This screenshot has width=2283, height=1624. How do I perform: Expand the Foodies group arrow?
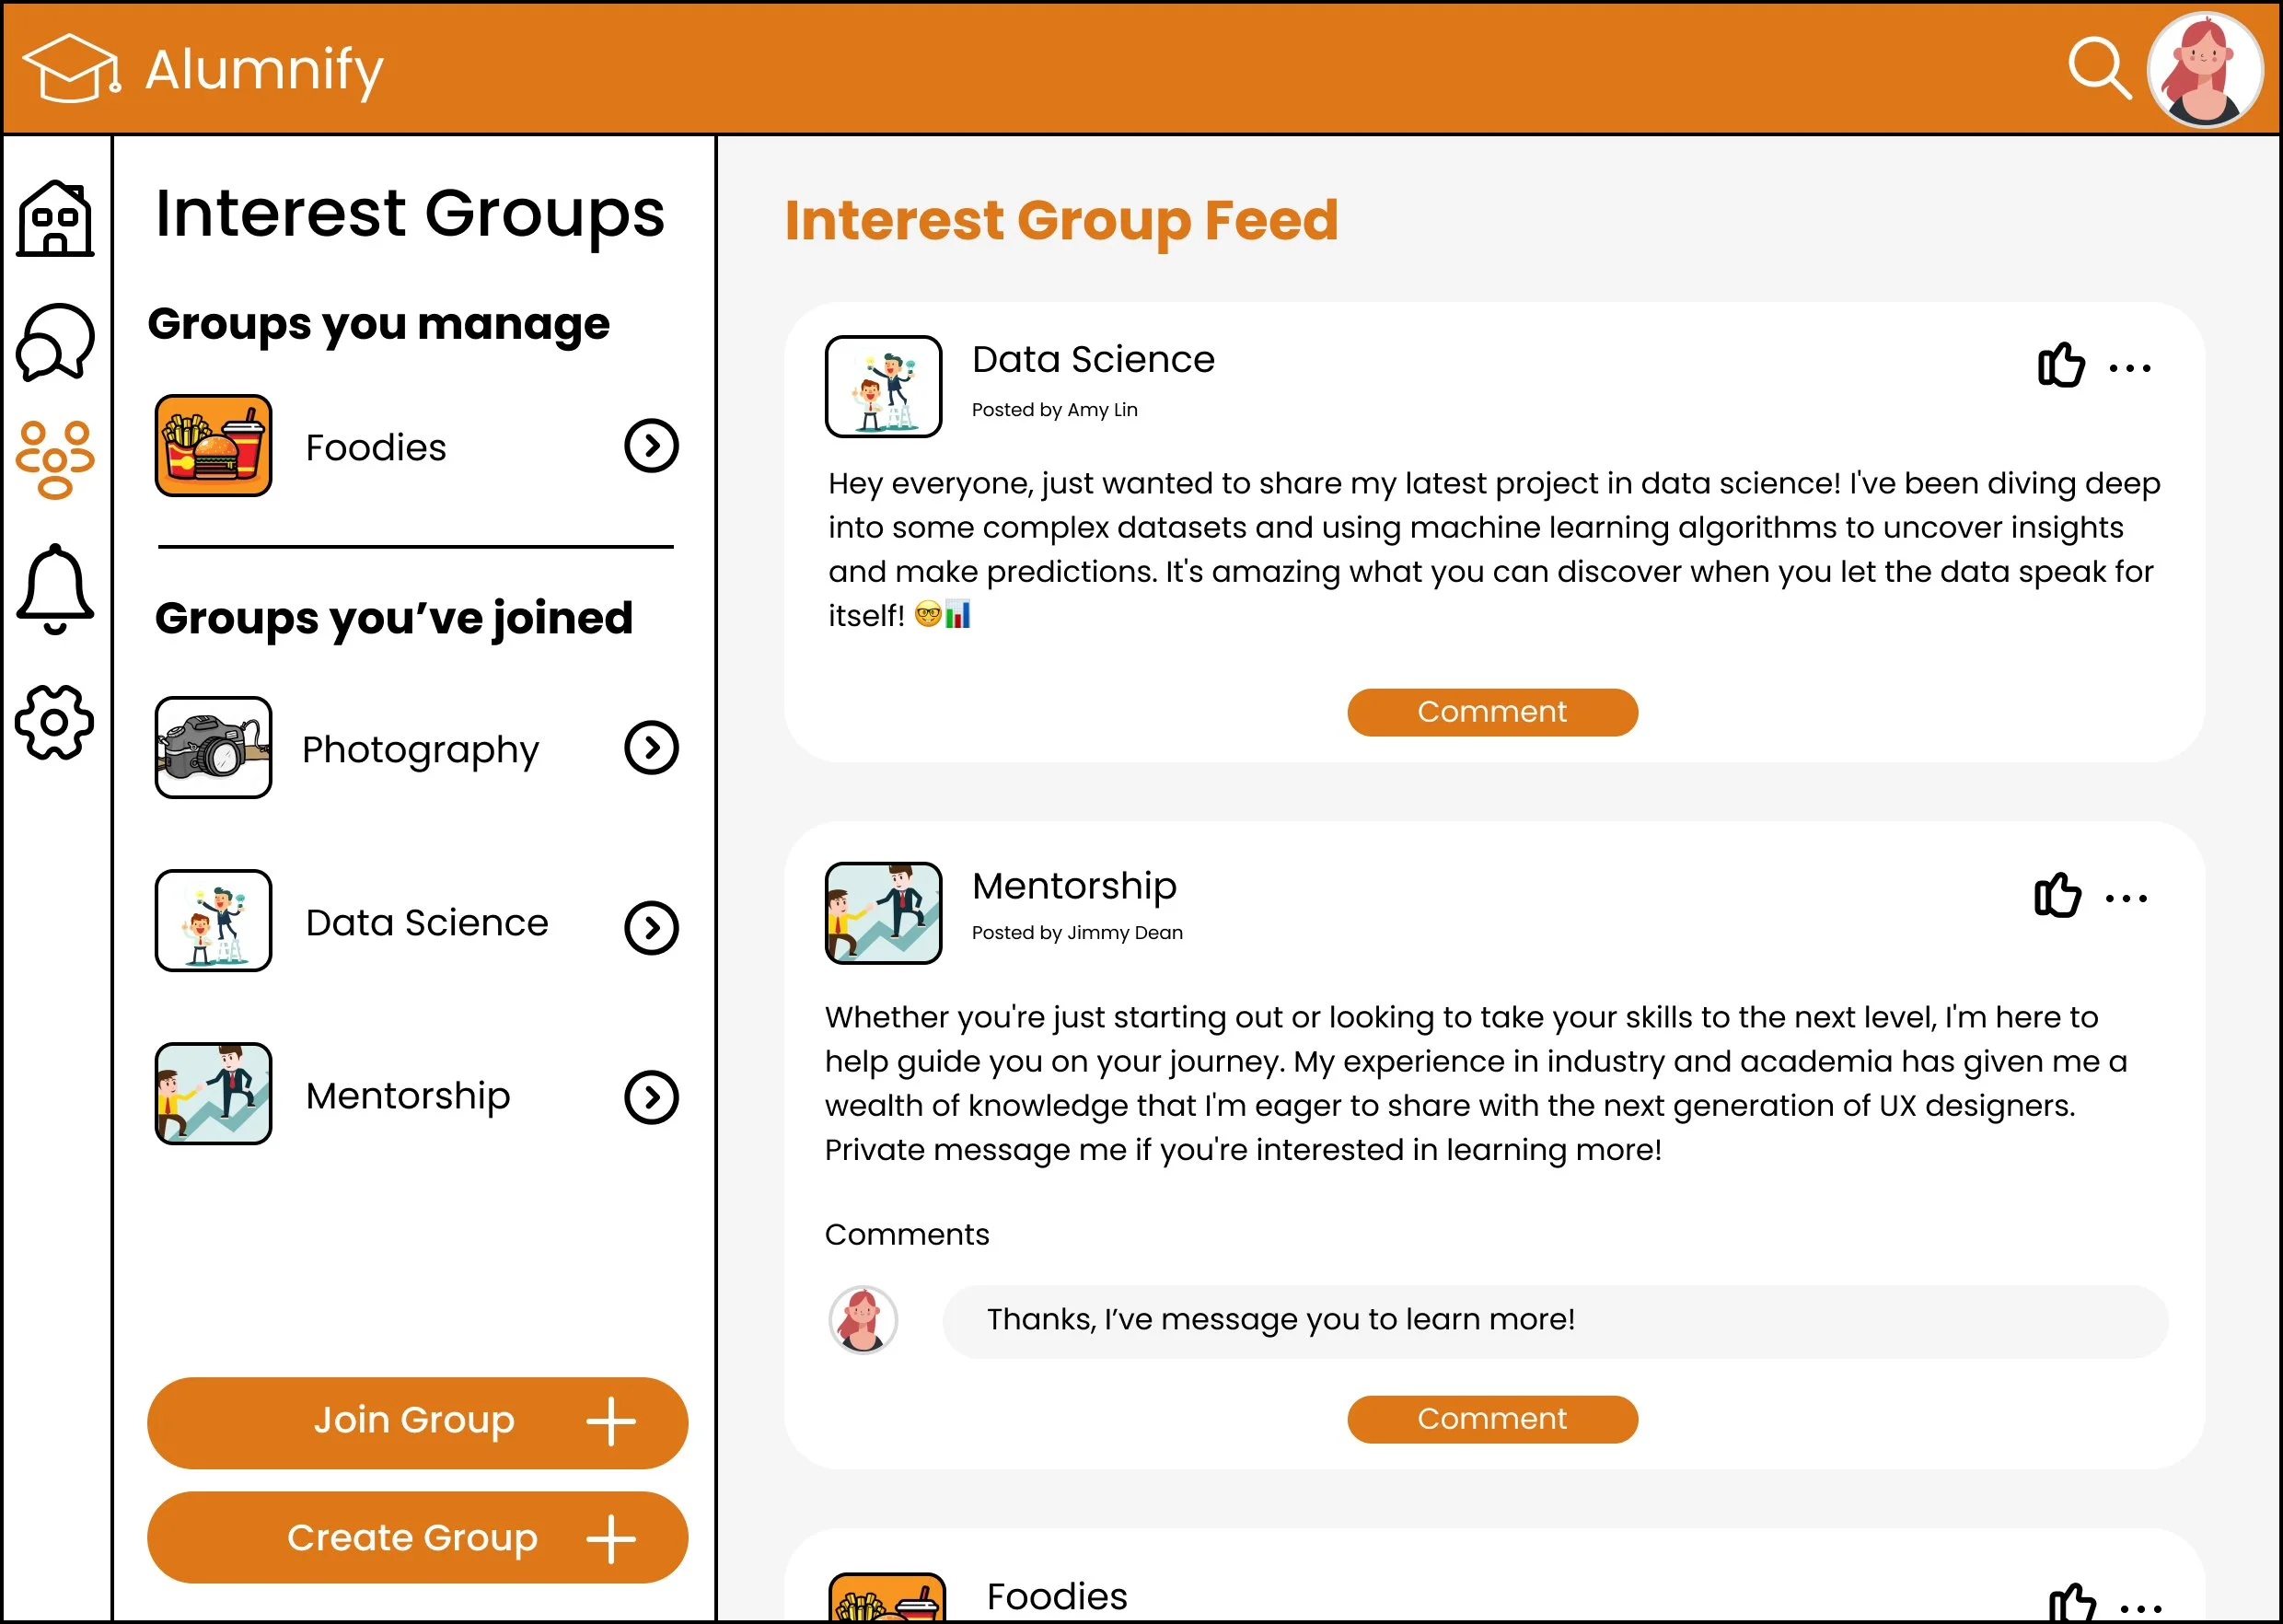[651, 446]
